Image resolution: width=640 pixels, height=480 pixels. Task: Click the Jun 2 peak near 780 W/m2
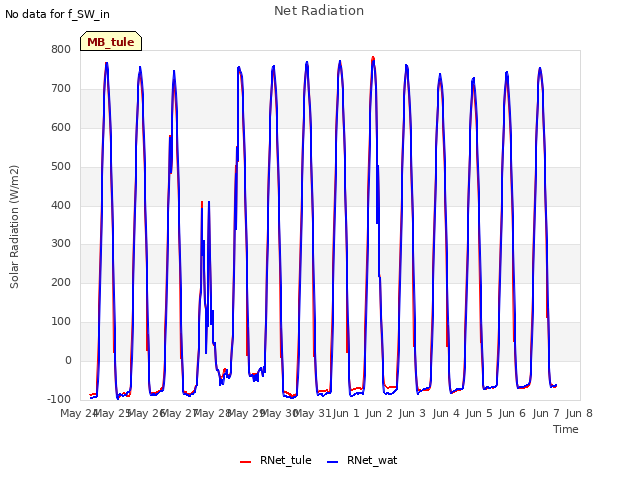pyautogui.click(x=373, y=59)
